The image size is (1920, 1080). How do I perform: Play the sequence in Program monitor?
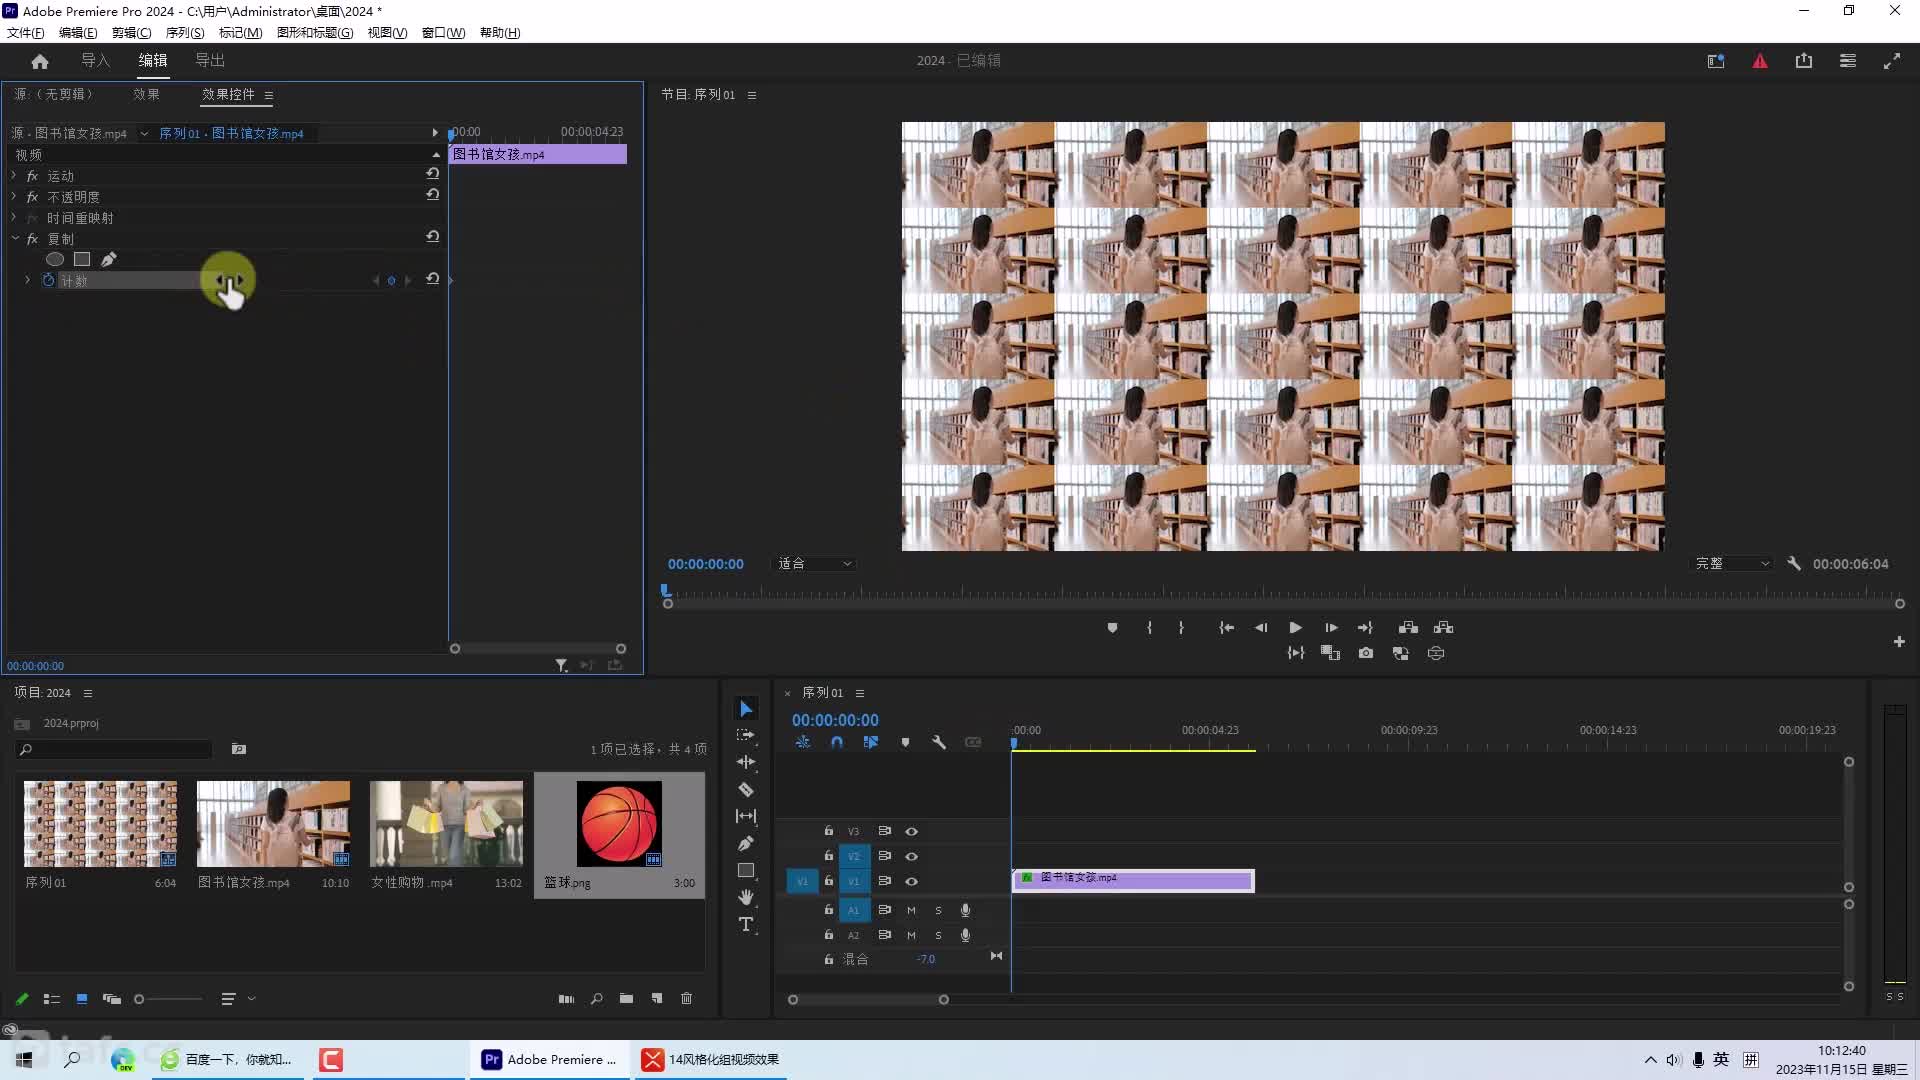pyautogui.click(x=1295, y=628)
